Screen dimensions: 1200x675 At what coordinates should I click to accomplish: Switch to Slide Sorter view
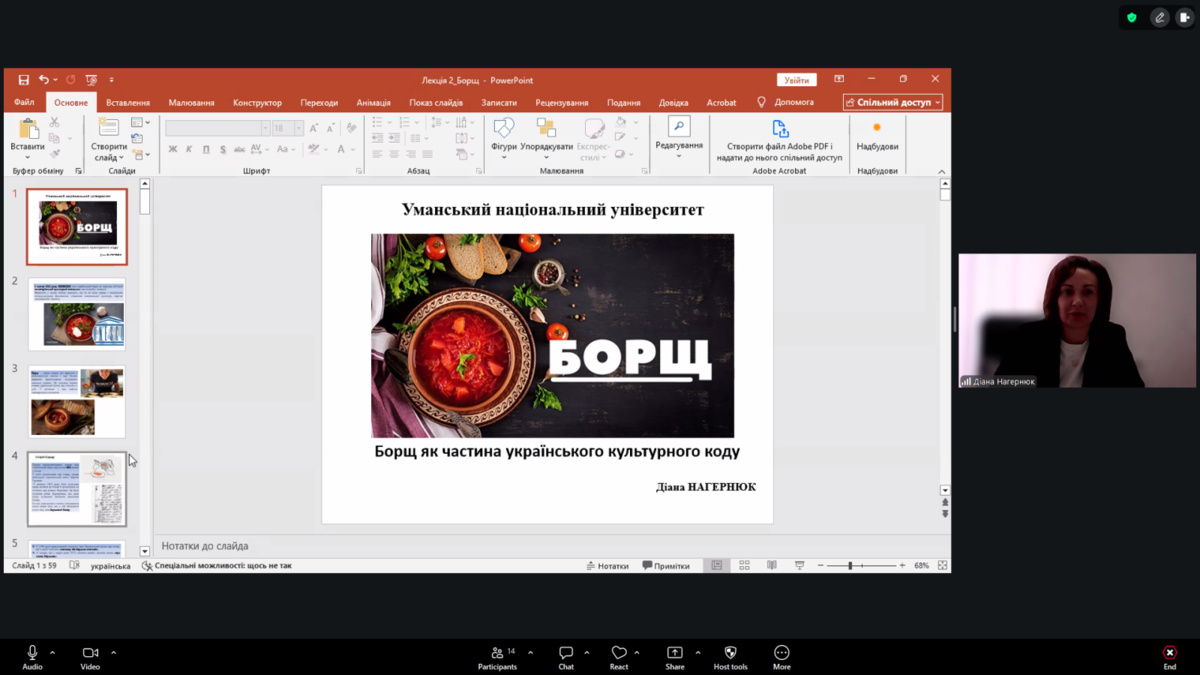pyautogui.click(x=744, y=566)
